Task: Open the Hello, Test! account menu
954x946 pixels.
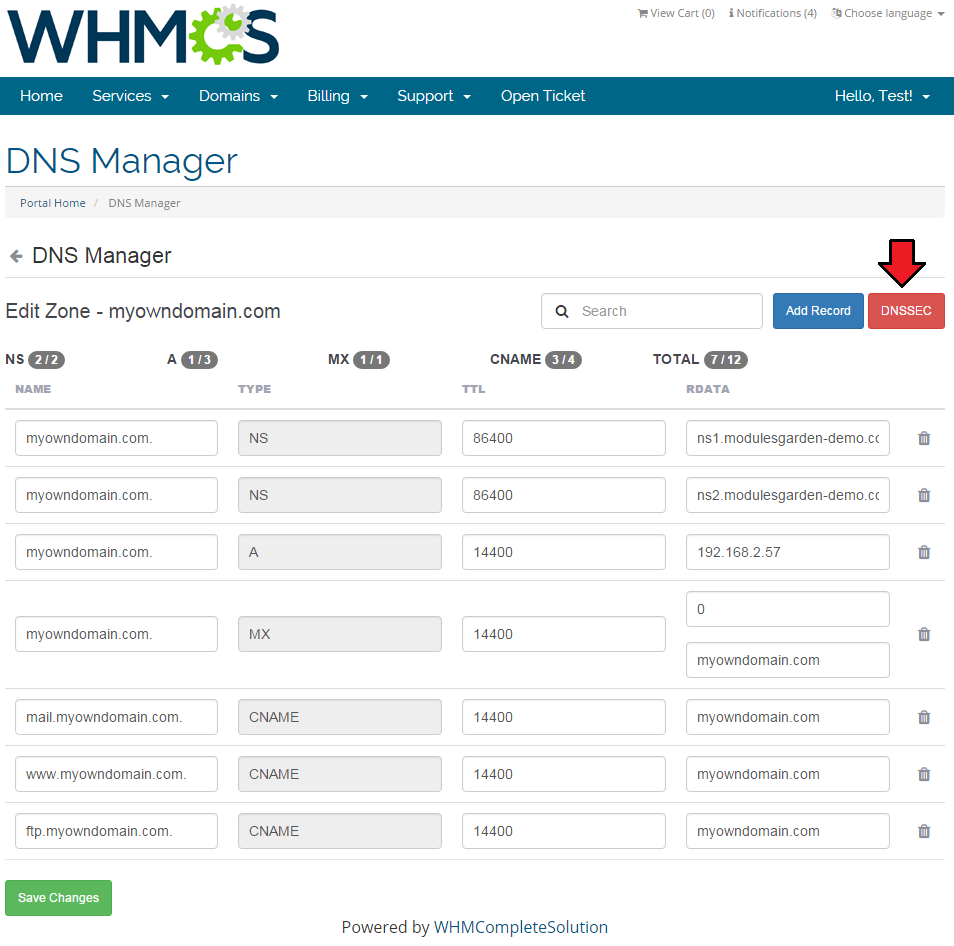Action: click(882, 96)
